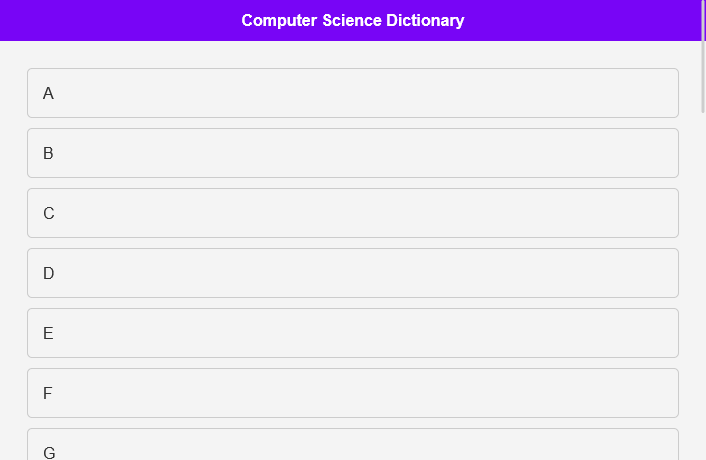Click the Computer Science Dictionary title
This screenshot has height=460, width=706.
352,21
